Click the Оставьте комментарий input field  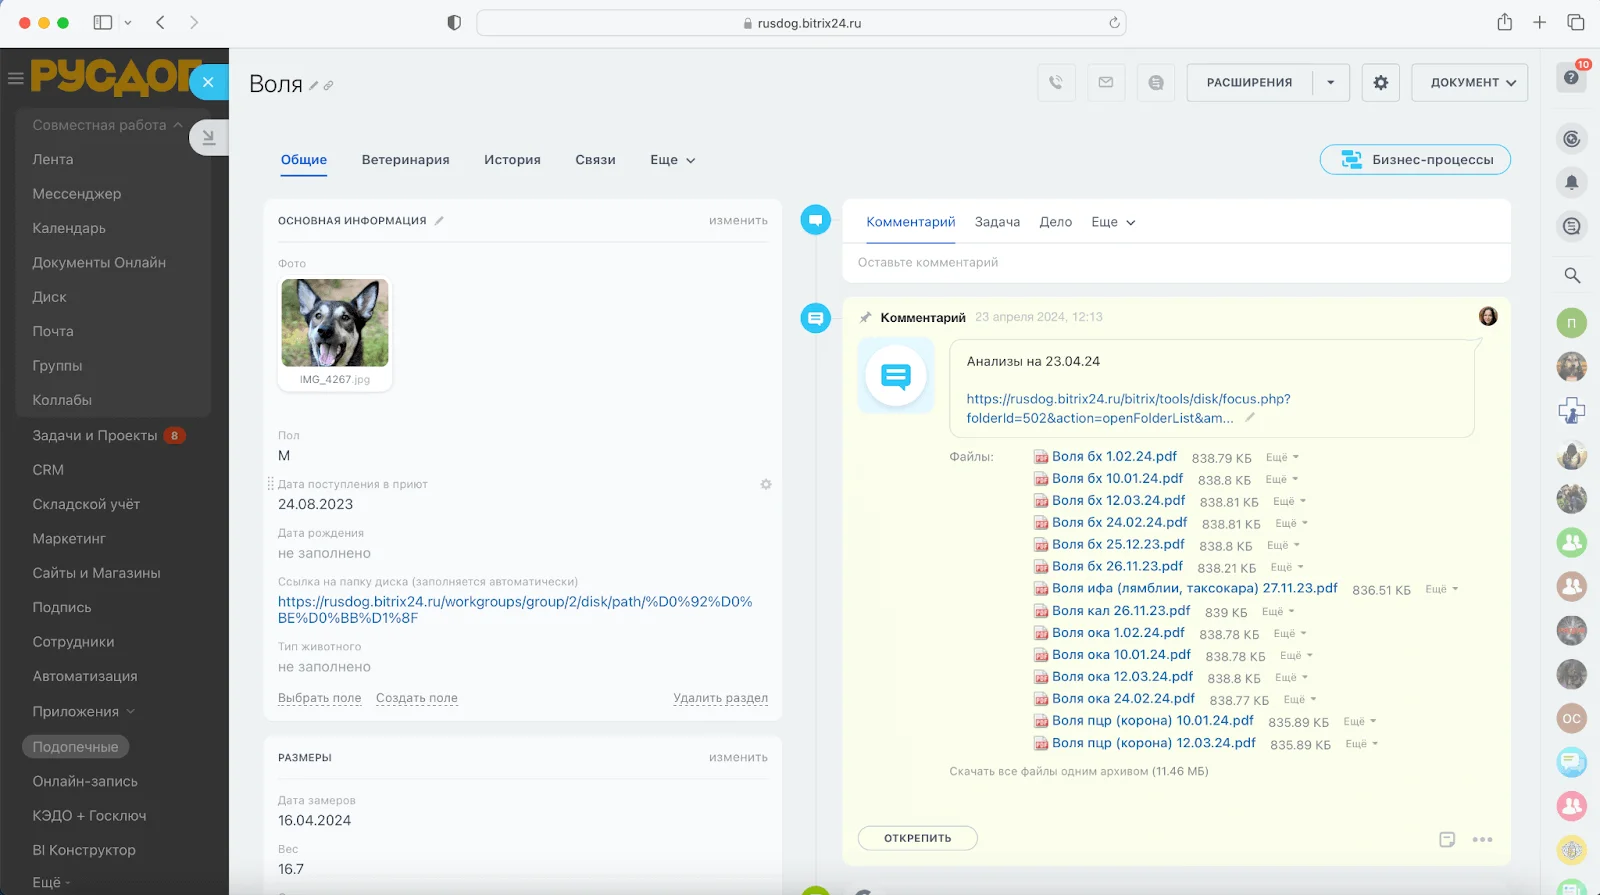click(x=1176, y=263)
